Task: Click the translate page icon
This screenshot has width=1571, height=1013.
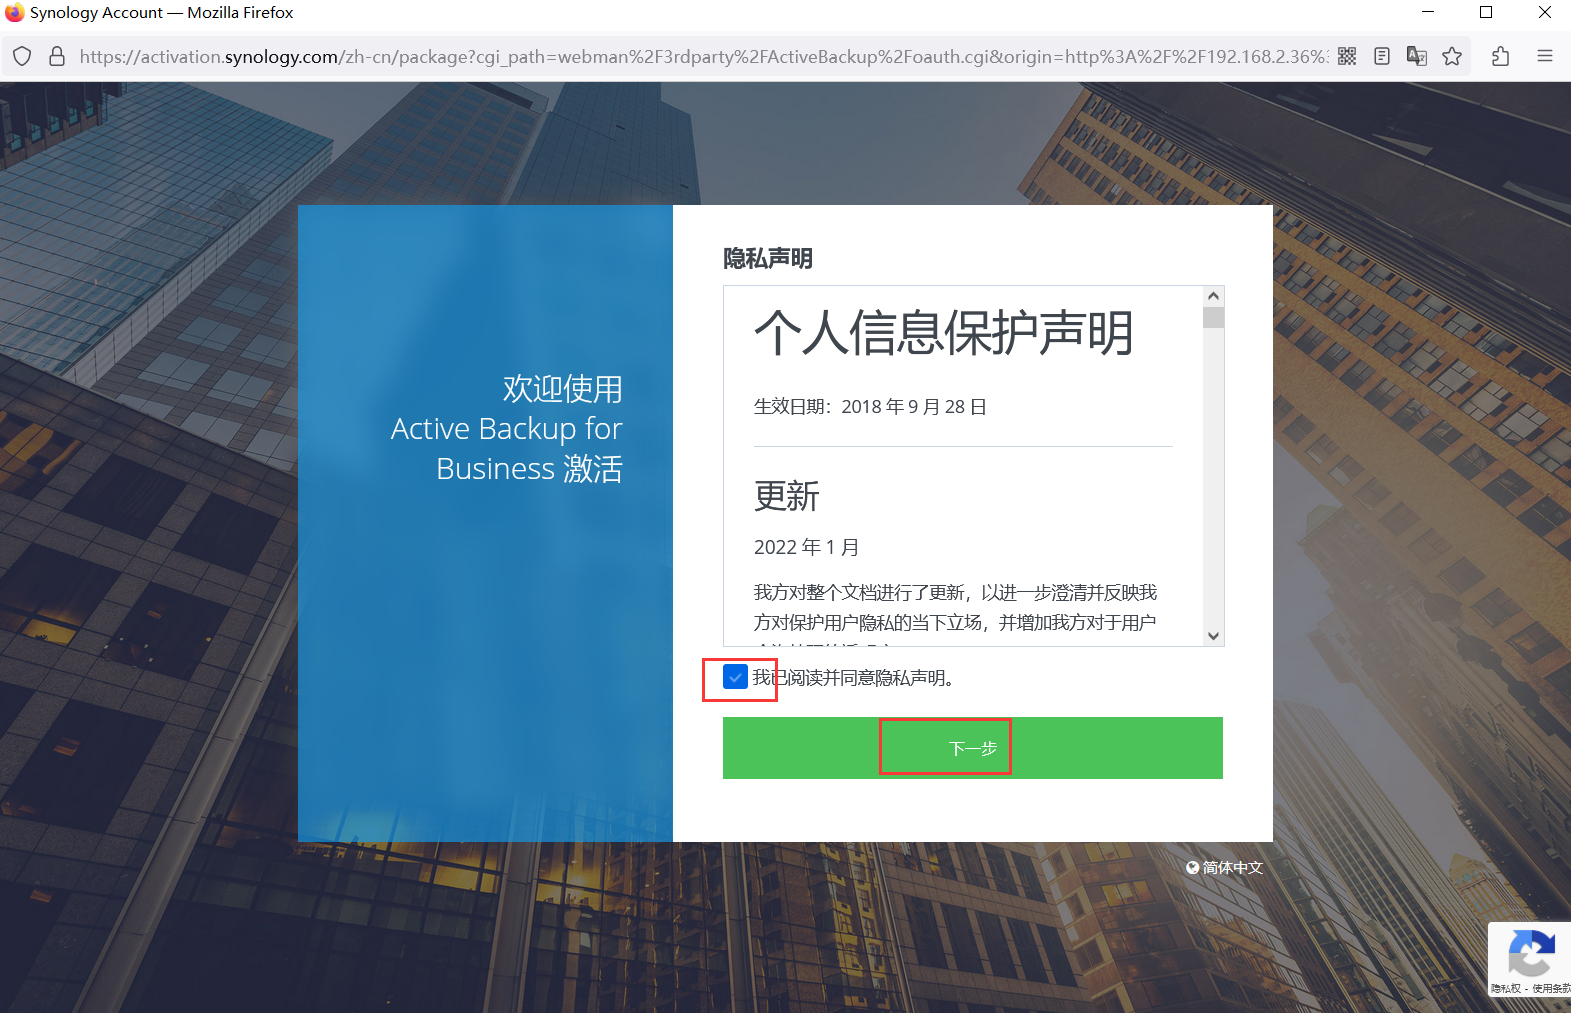Action: (x=1416, y=56)
